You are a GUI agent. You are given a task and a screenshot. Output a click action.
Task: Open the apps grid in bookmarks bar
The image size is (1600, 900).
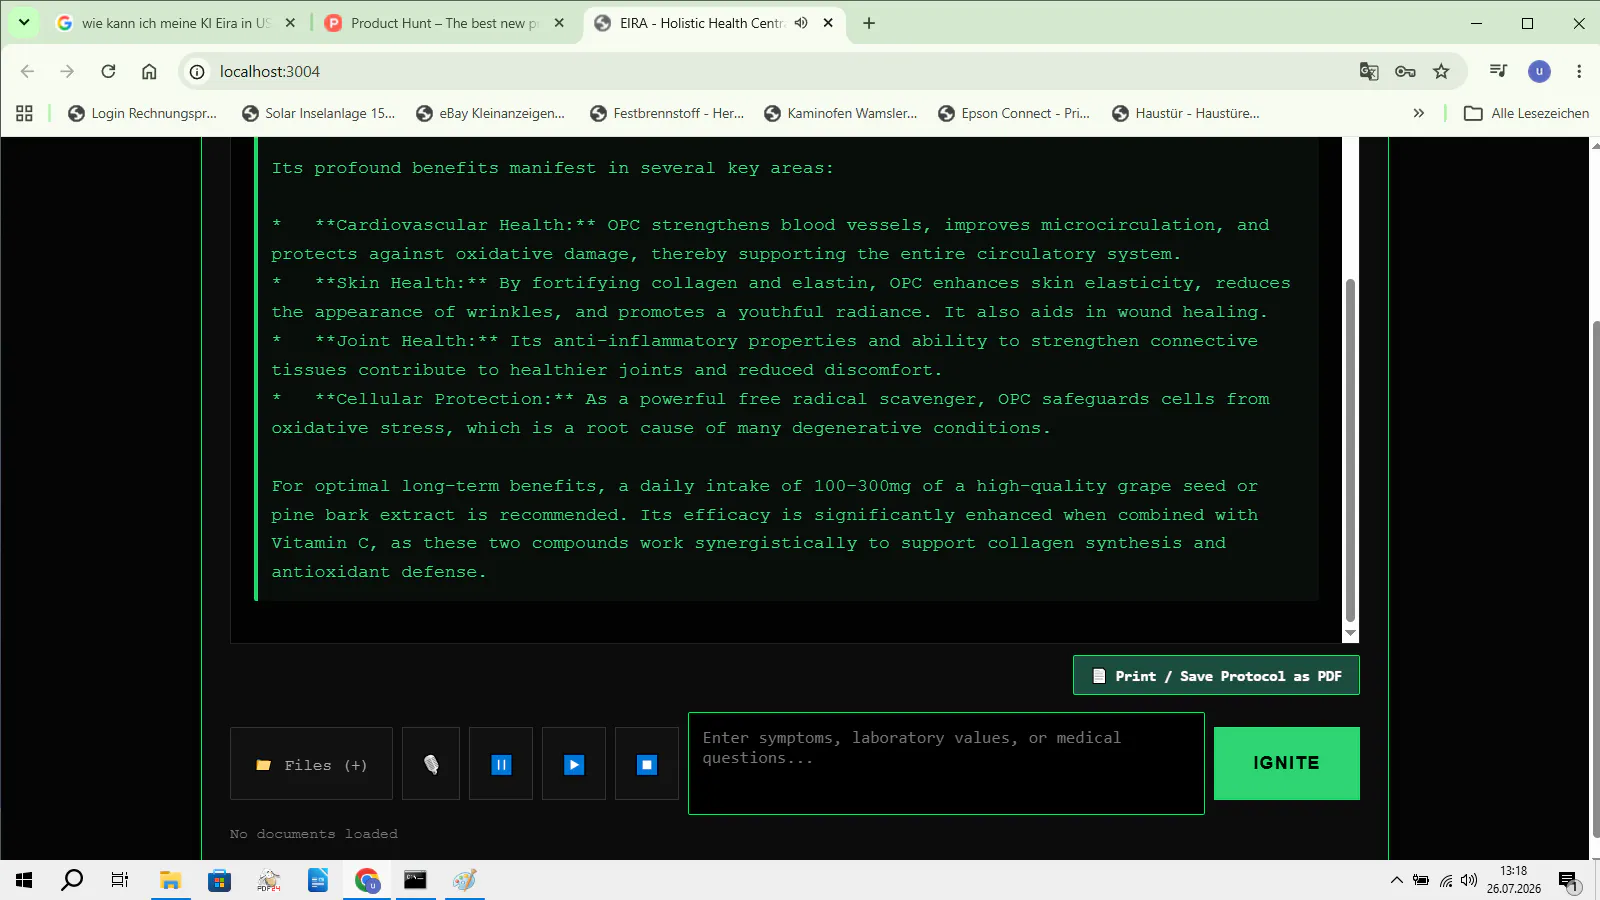tap(25, 113)
